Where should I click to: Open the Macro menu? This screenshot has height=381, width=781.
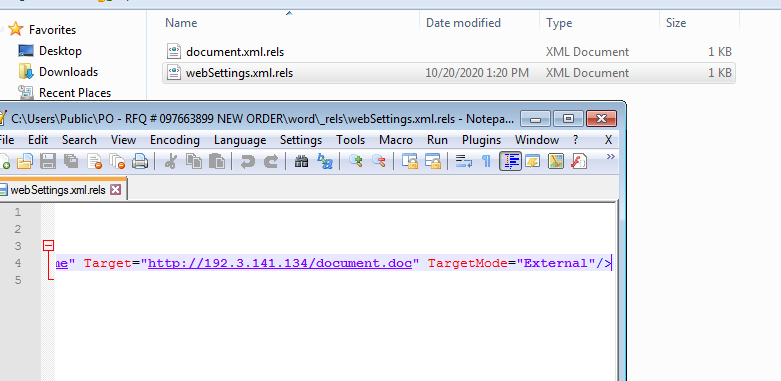tap(396, 140)
